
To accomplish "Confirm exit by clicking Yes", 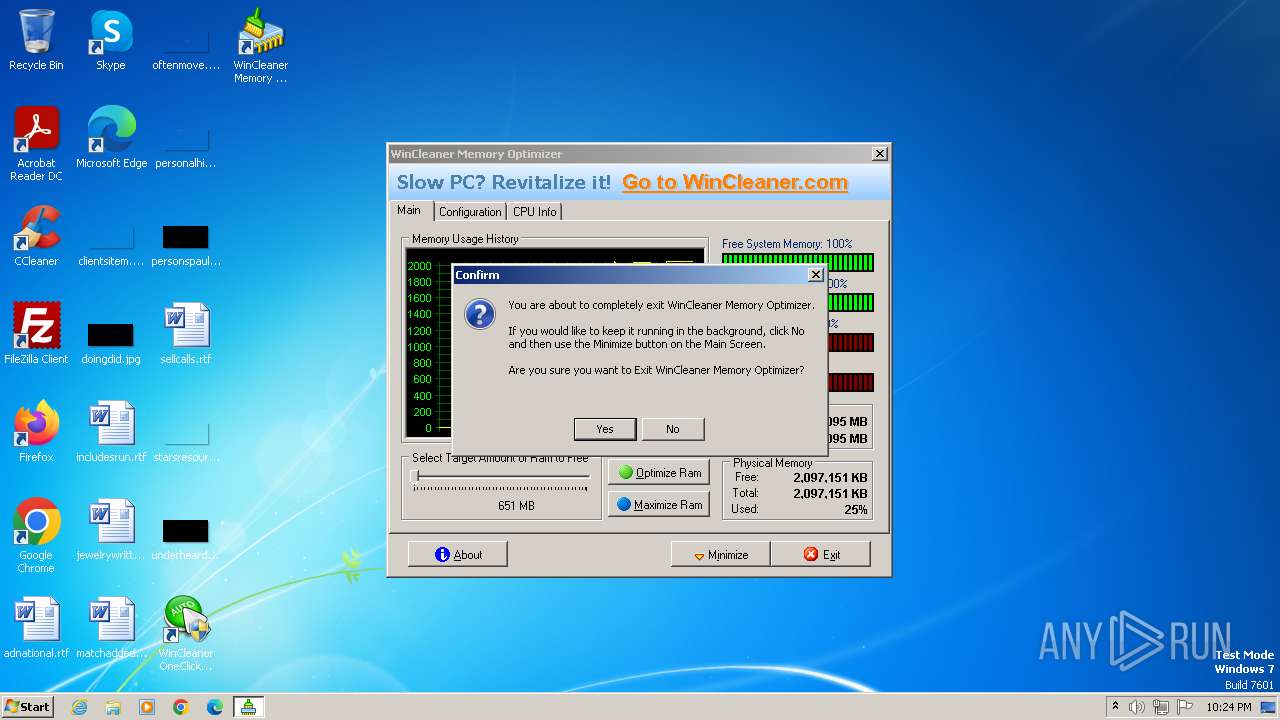I will pyautogui.click(x=605, y=429).
